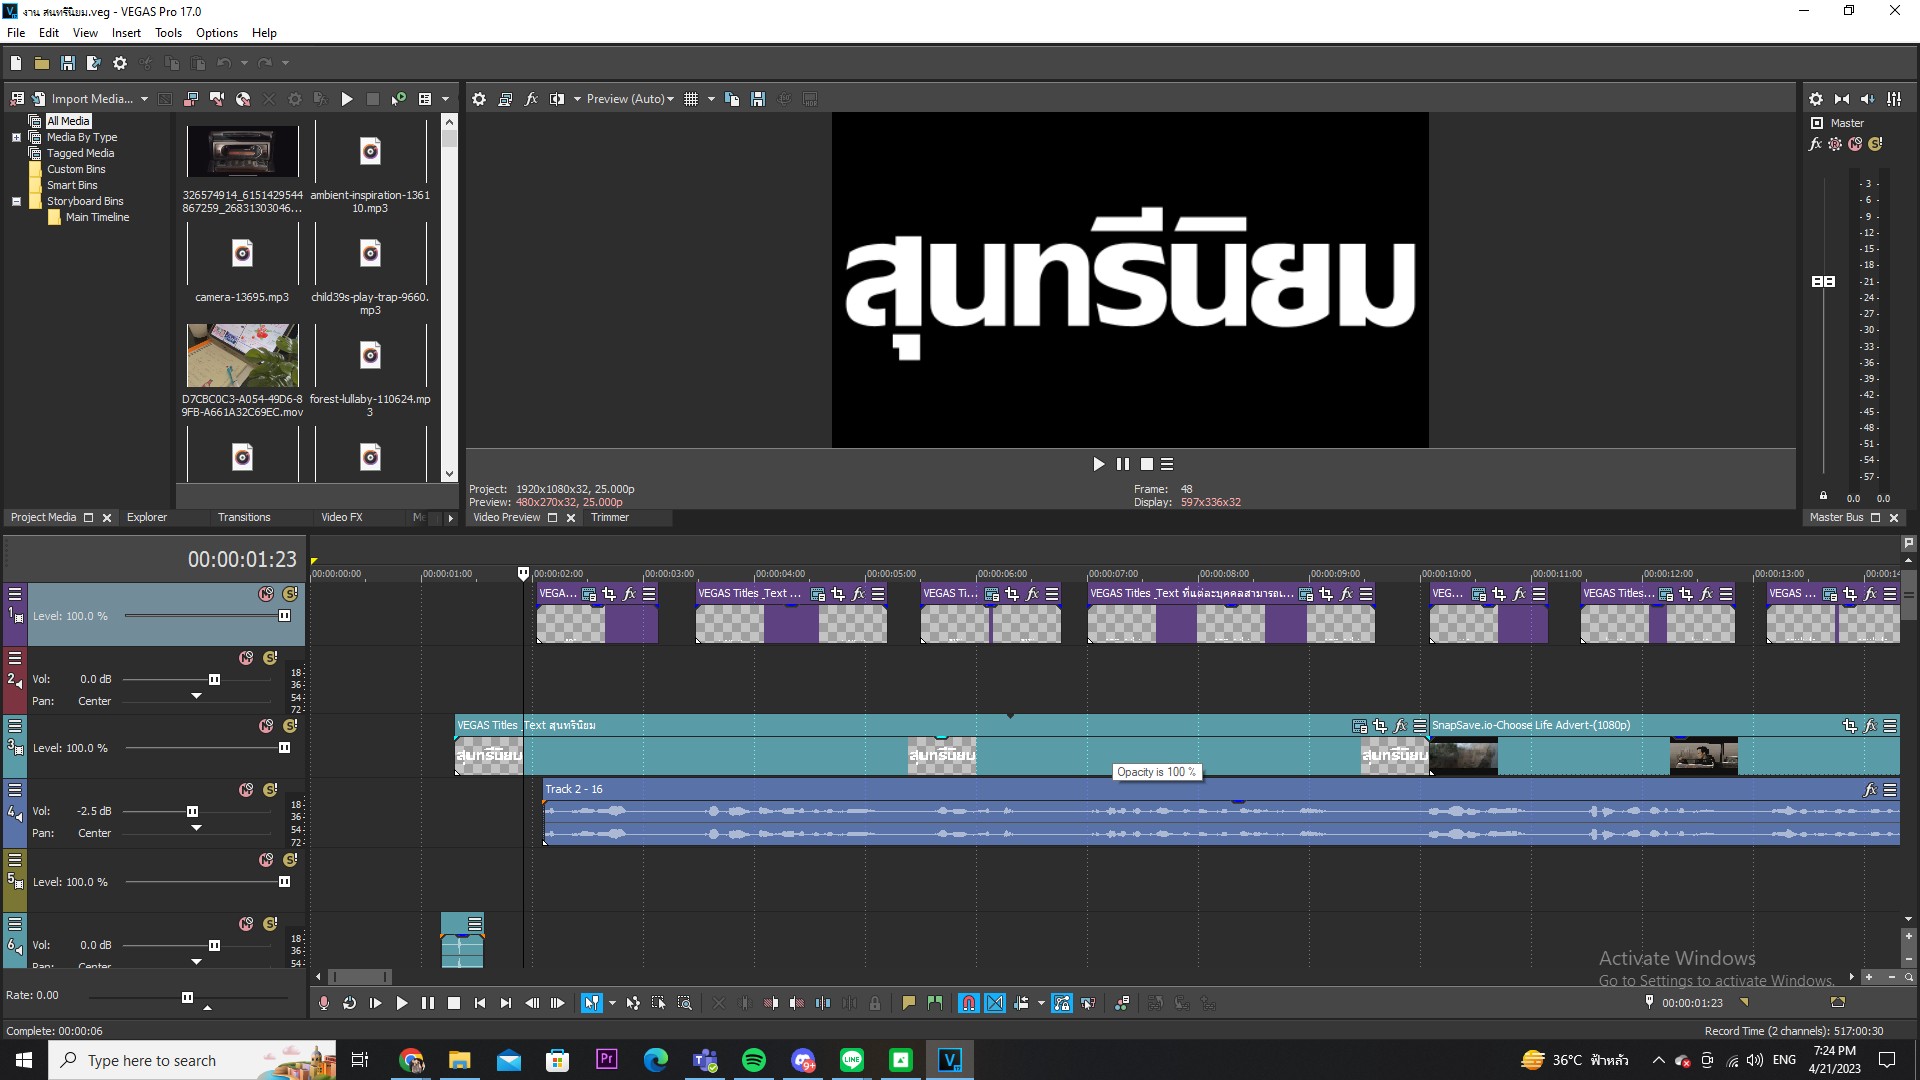Toggle lock envelopes to events
The height and width of the screenshot is (1080, 1920).
[1062, 1003]
